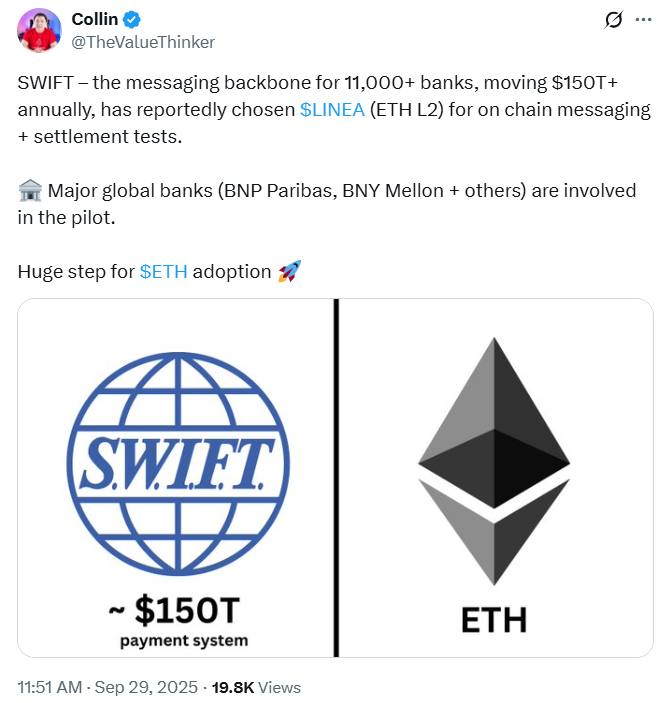Viewport: 672px width, 703px height.
Task: Select the Ethereum diamond logo
Action: [x=494, y=461]
